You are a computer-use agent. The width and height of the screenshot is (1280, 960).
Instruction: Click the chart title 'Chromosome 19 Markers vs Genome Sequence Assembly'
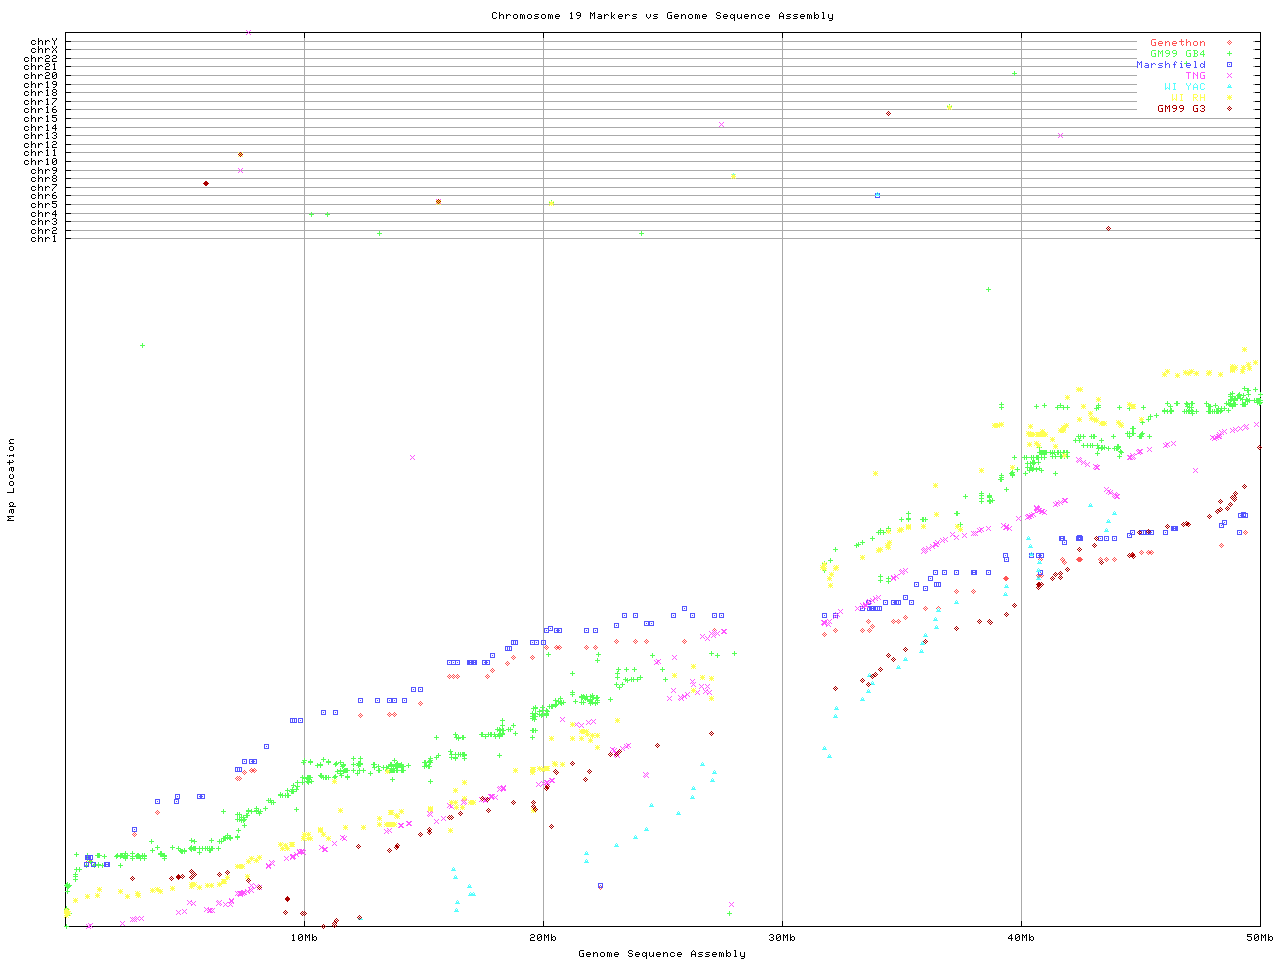(x=662, y=16)
